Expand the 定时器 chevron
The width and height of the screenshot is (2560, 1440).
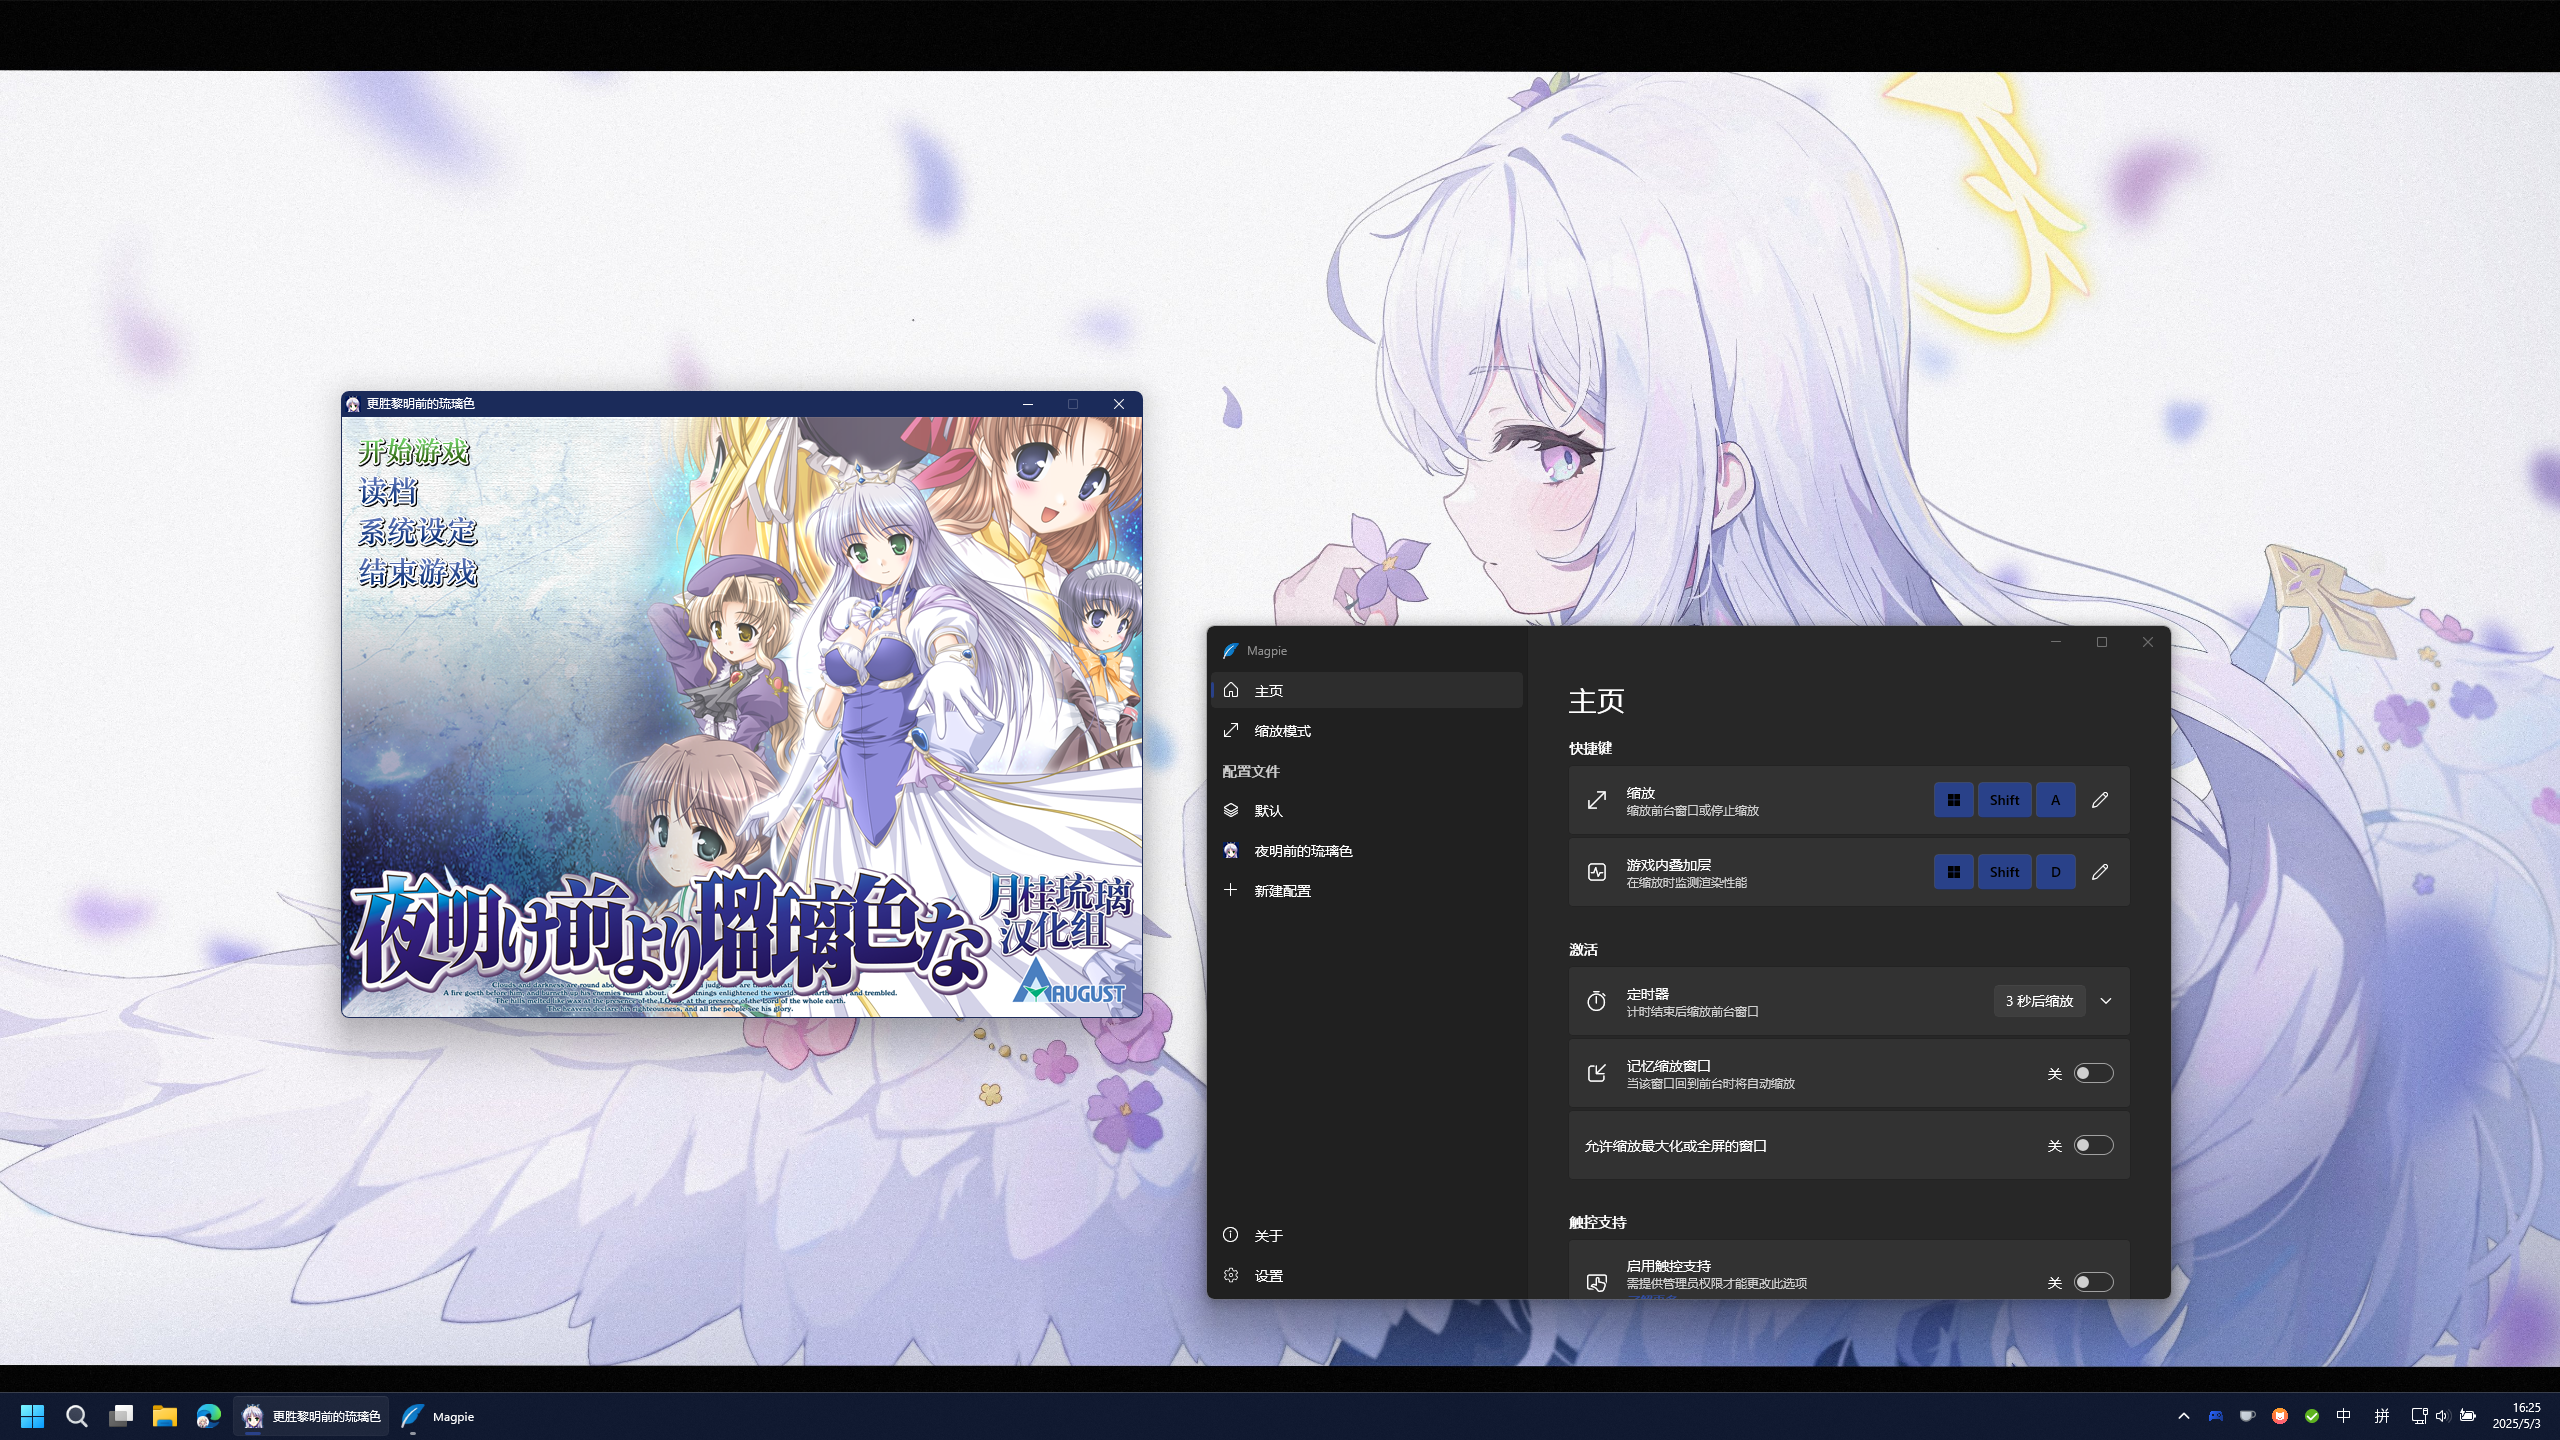tap(2106, 1001)
